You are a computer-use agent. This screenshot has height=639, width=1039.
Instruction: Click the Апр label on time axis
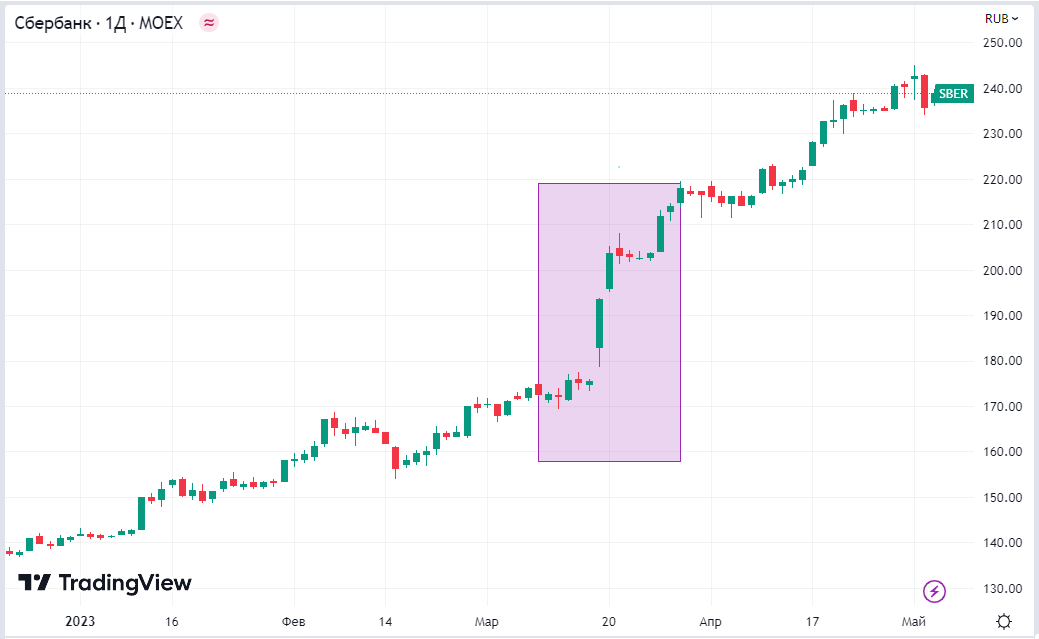coord(709,621)
